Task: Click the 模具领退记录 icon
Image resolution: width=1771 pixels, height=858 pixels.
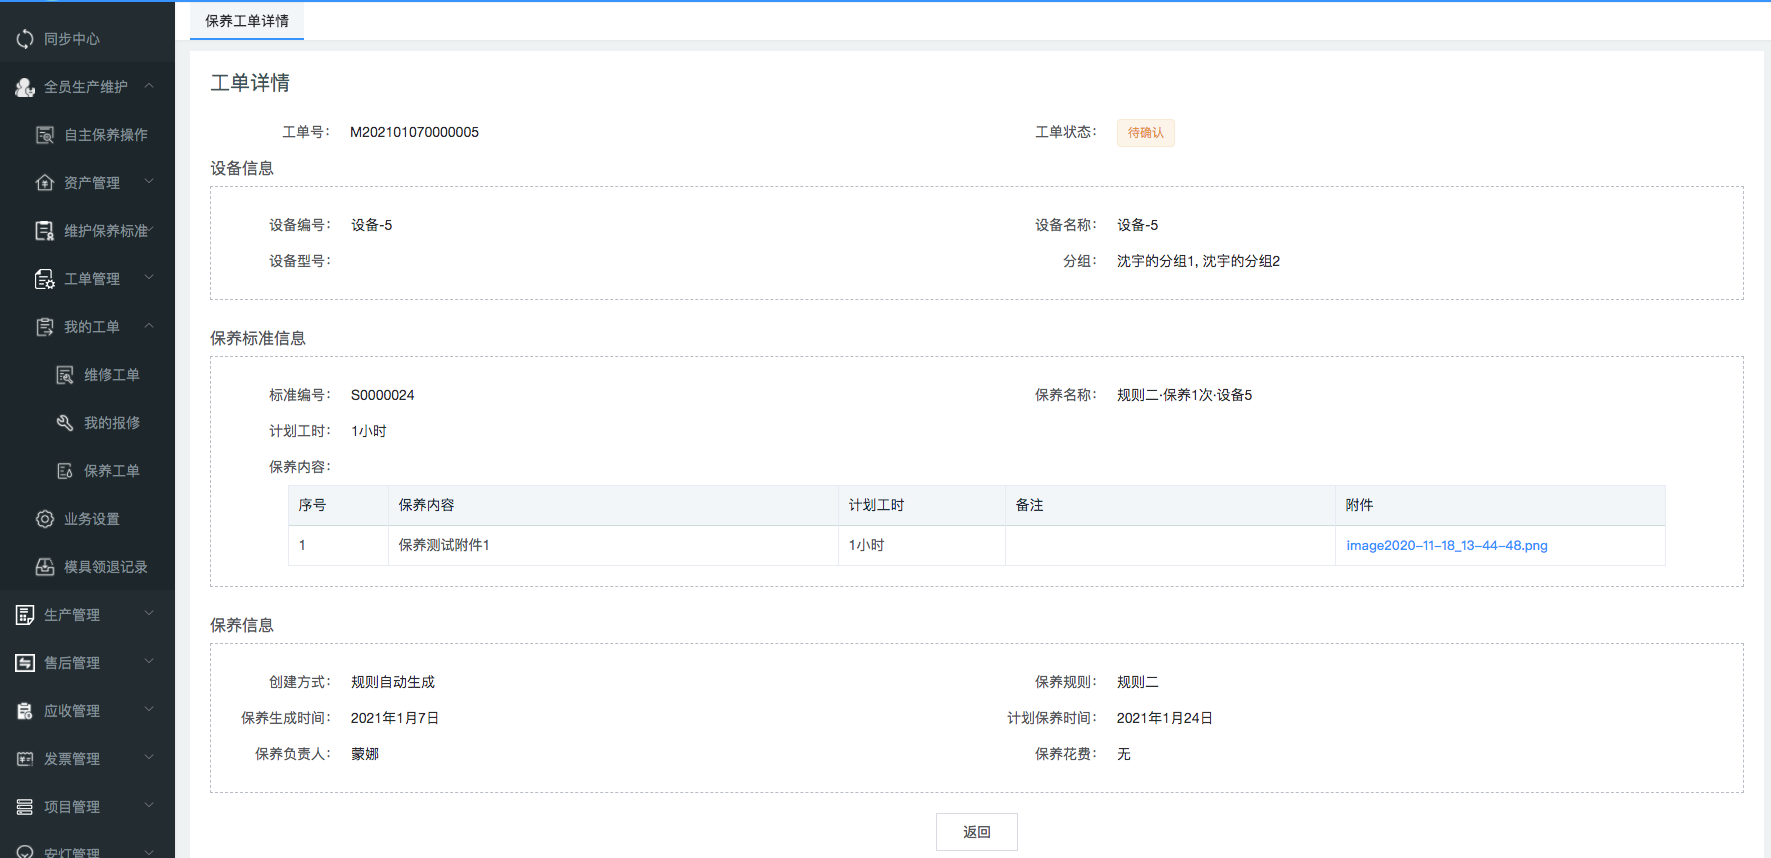Action: pos(45,567)
